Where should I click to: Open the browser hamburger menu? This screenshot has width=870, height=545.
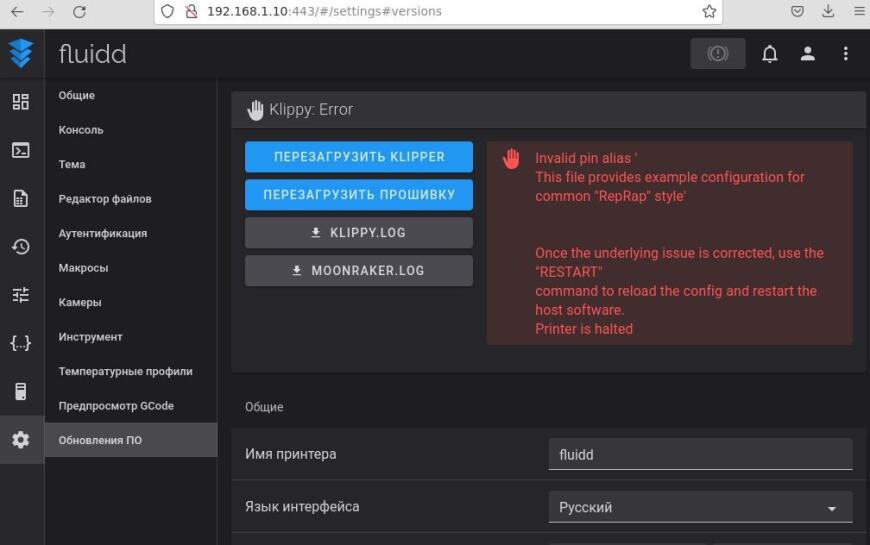pyautogui.click(x=859, y=11)
